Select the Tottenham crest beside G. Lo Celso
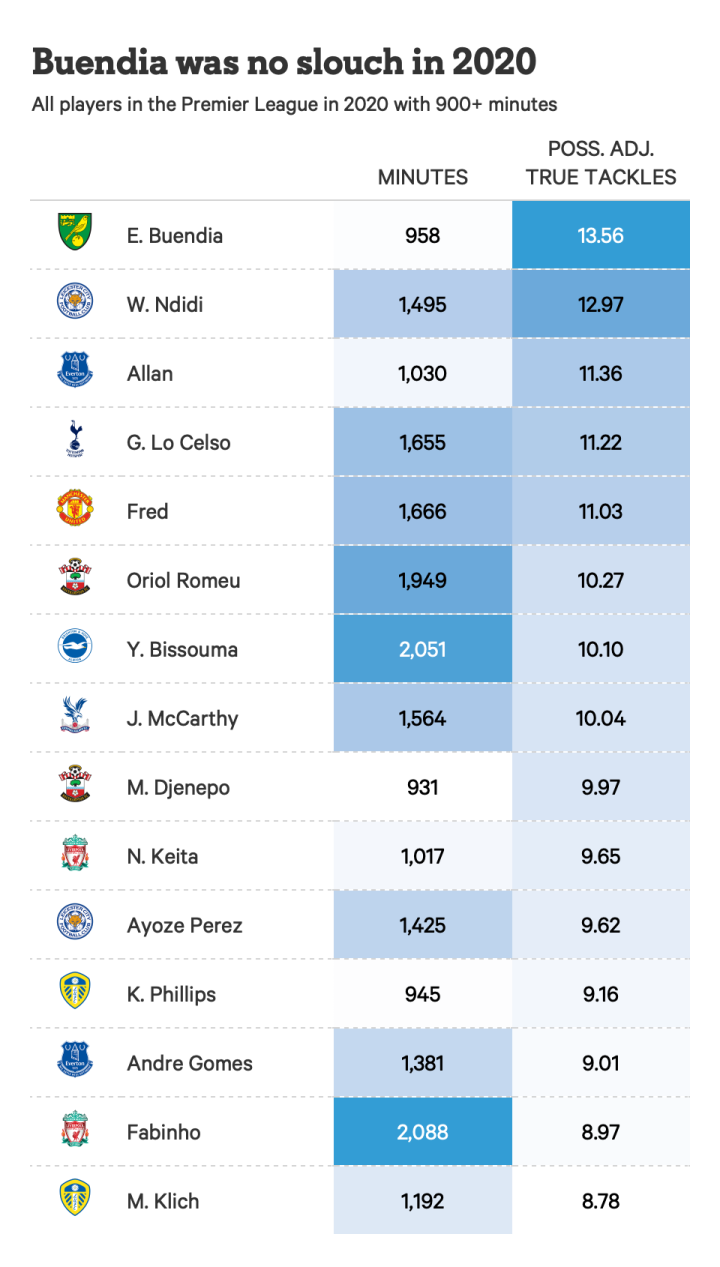Viewport: 720px width, 1267px height. 75,441
